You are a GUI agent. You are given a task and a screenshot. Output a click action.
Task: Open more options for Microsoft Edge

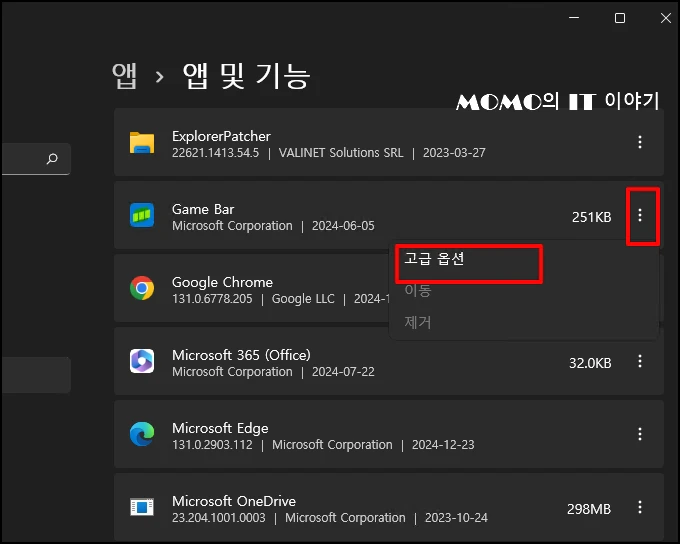pos(640,434)
